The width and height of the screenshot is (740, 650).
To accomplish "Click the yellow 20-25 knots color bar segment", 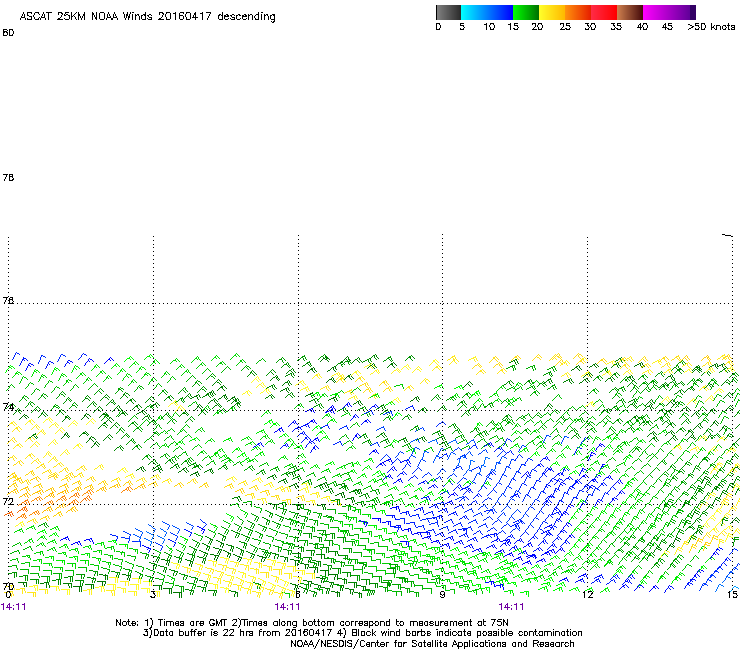I will click(x=552, y=12).
